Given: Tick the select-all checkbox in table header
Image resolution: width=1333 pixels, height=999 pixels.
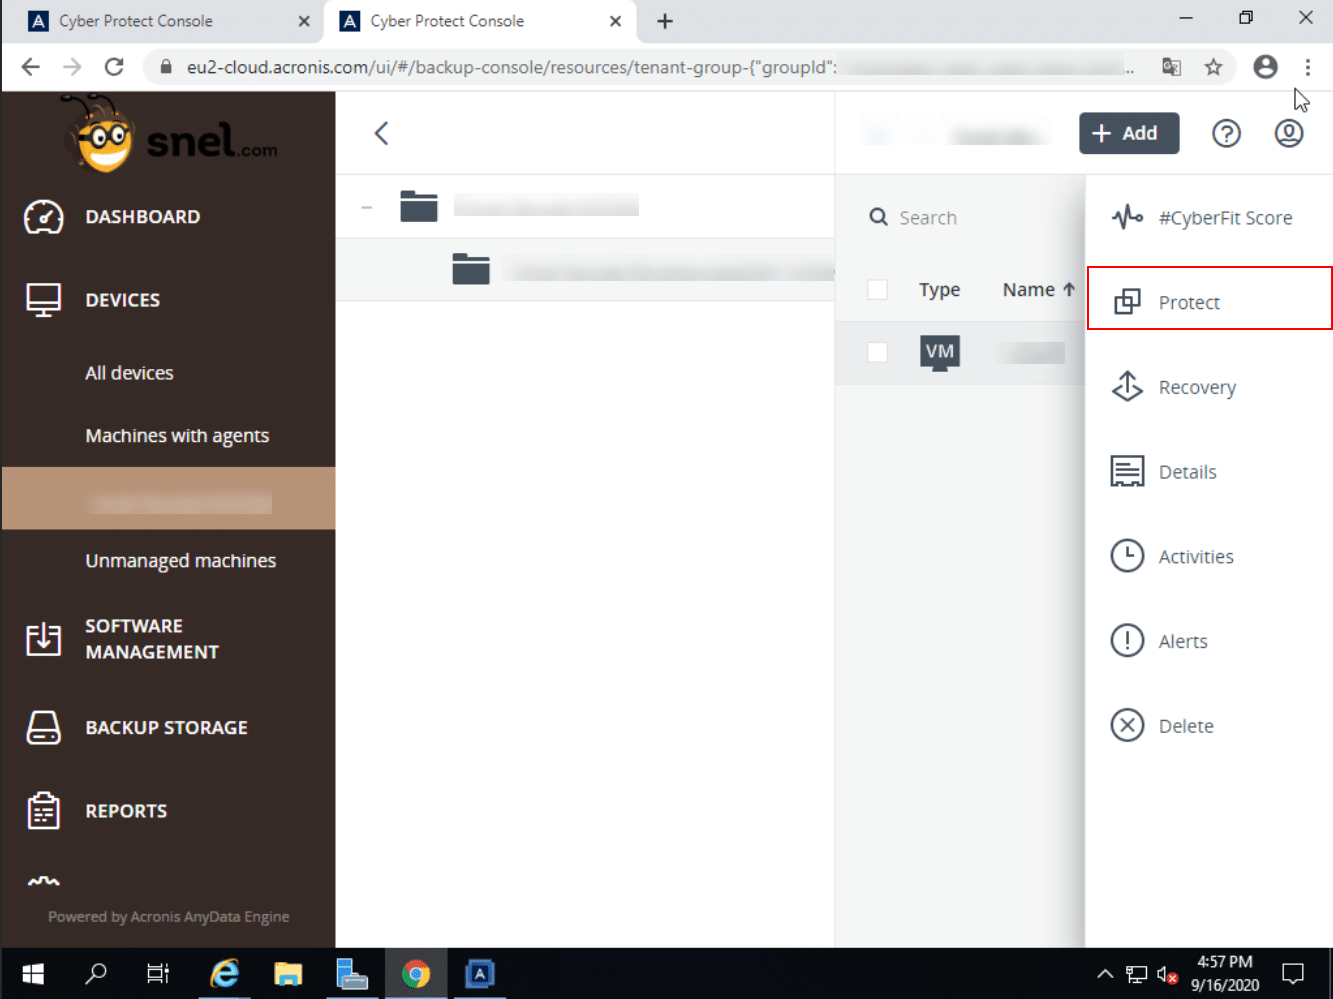Looking at the screenshot, I should (877, 290).
